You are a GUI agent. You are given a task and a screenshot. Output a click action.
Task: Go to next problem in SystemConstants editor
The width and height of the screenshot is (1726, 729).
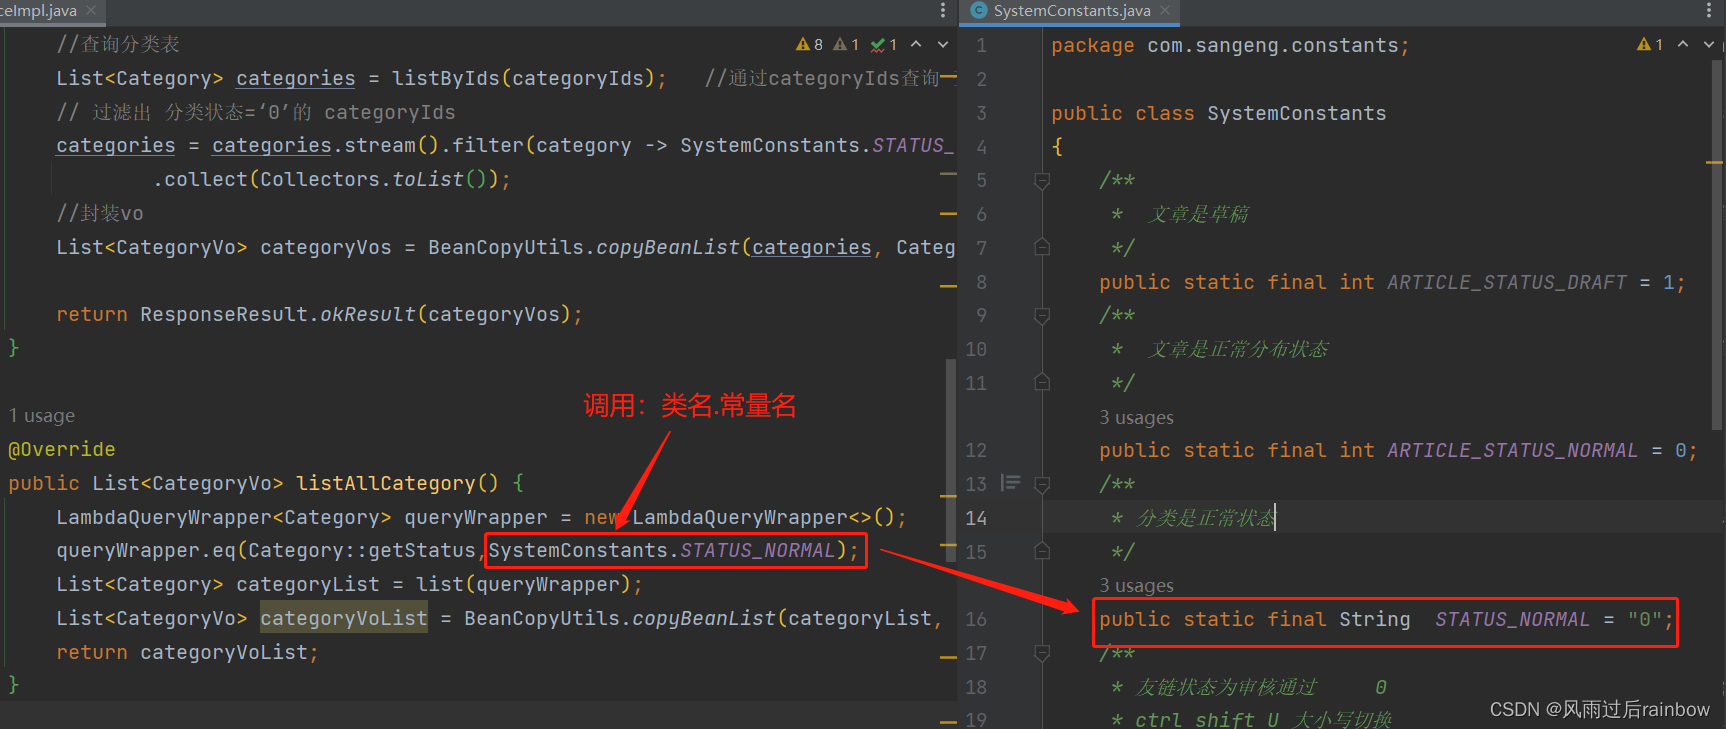1709,44
